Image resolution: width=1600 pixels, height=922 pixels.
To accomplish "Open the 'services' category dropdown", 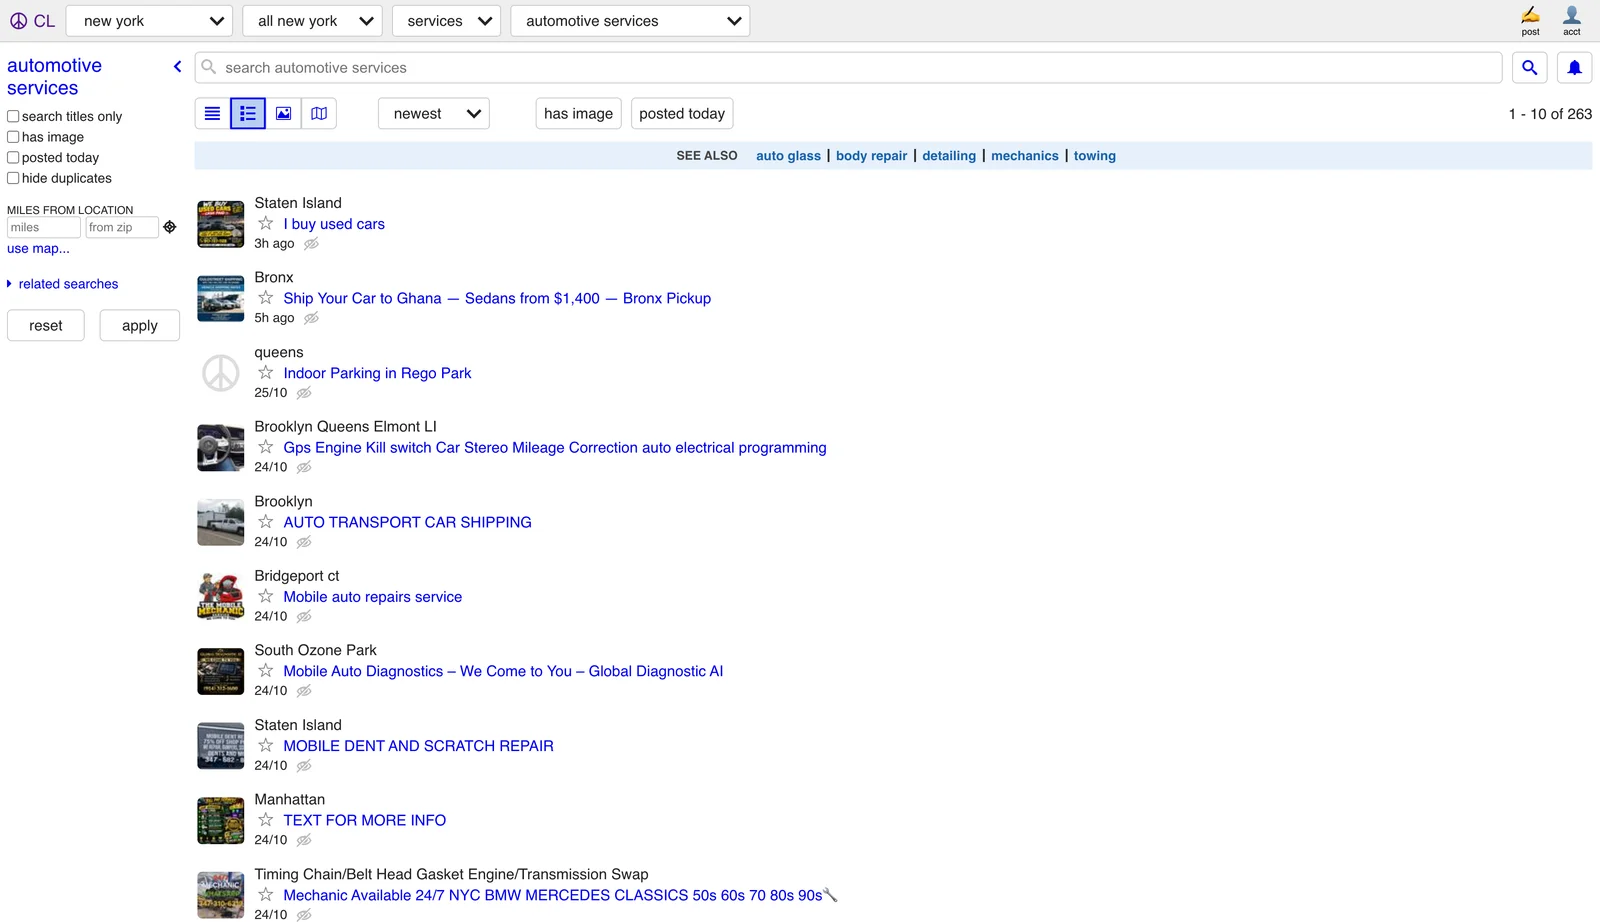I will [446, 21].
